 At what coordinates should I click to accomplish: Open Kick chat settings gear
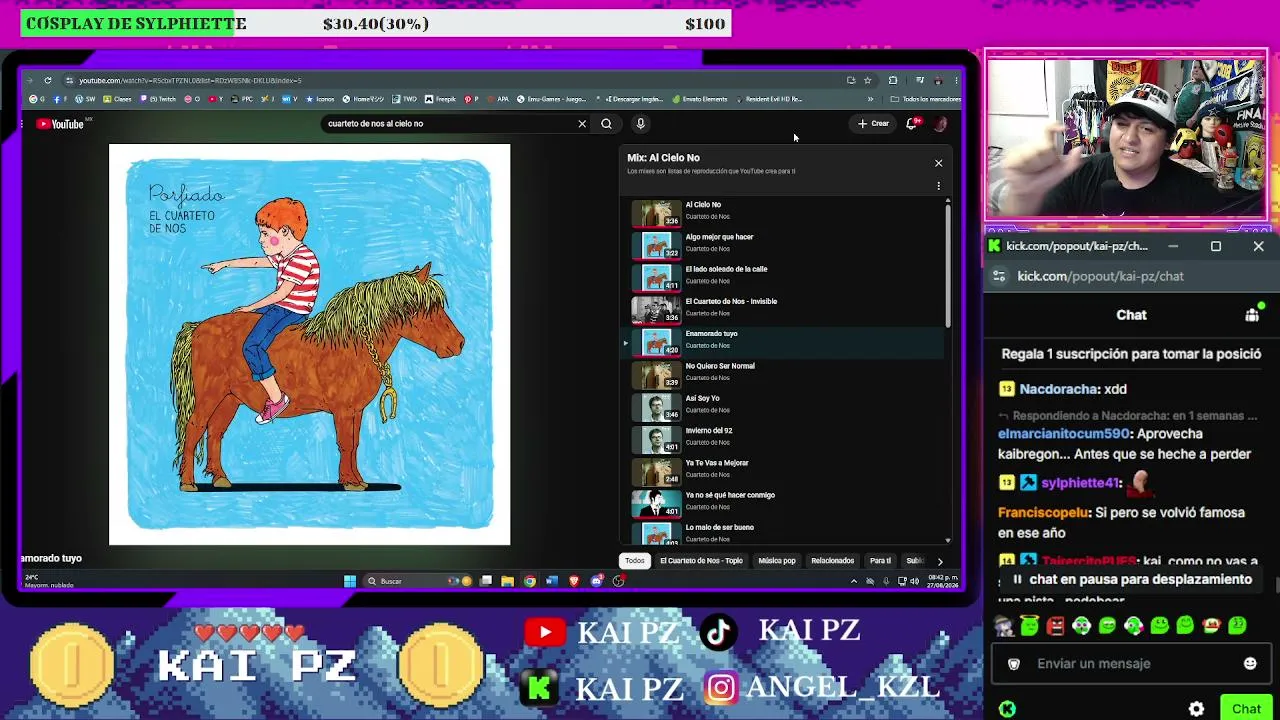(1197, 709)
